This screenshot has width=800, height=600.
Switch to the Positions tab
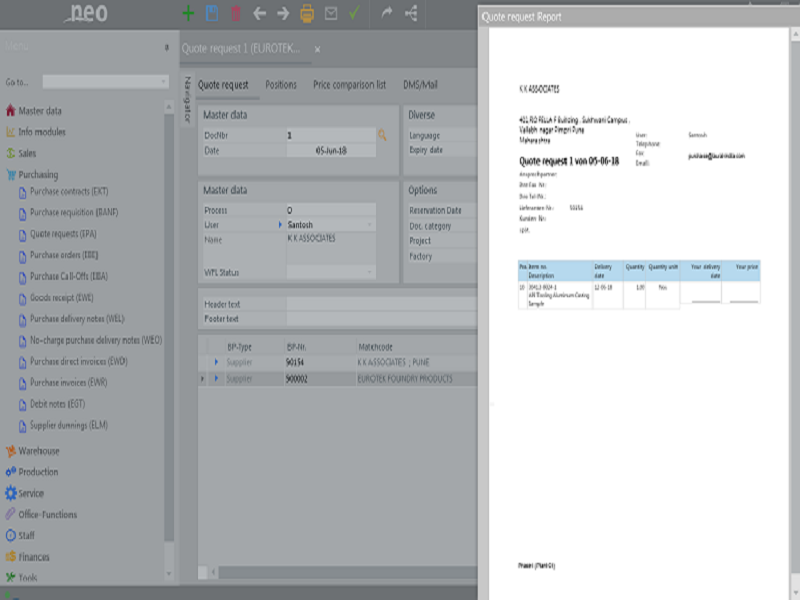click(x=281, y=85)
